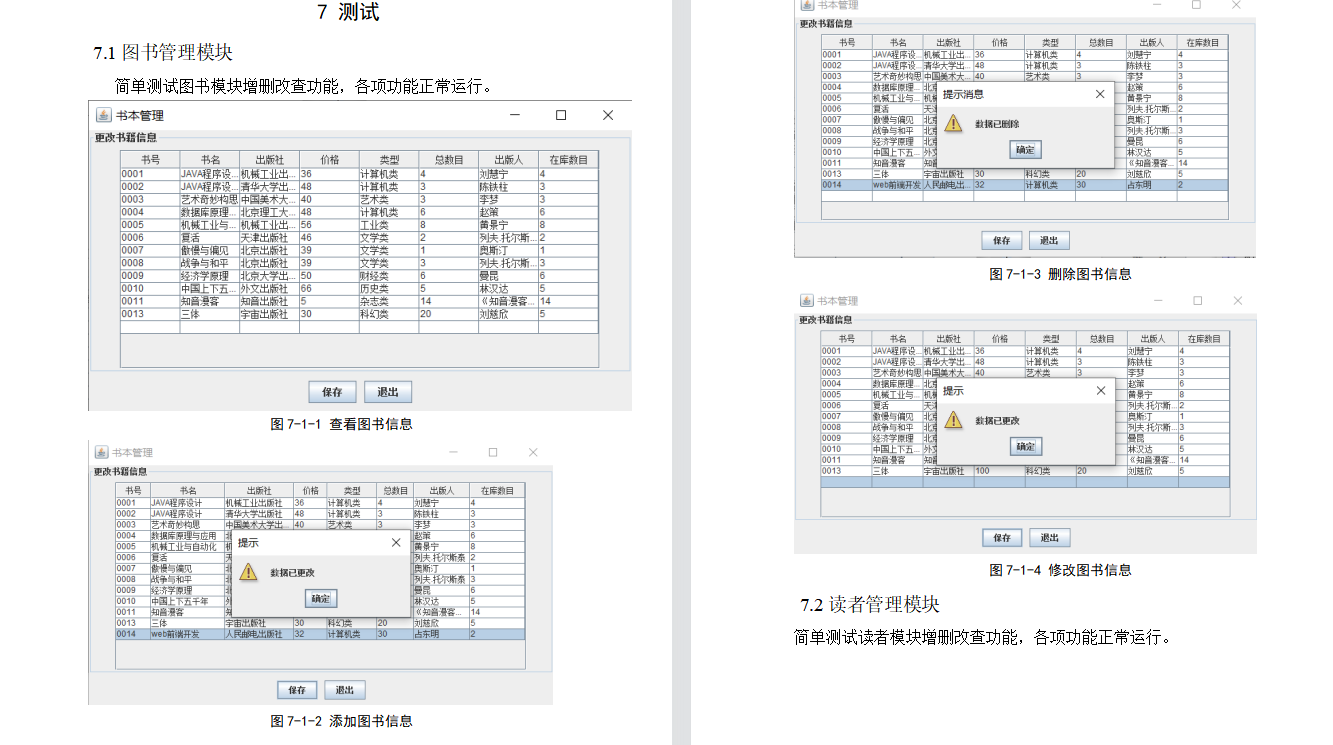1333x745 pixels.
Task: Click 保存 button in figure 7-1-2 window
Action: [x=297, y=690]
